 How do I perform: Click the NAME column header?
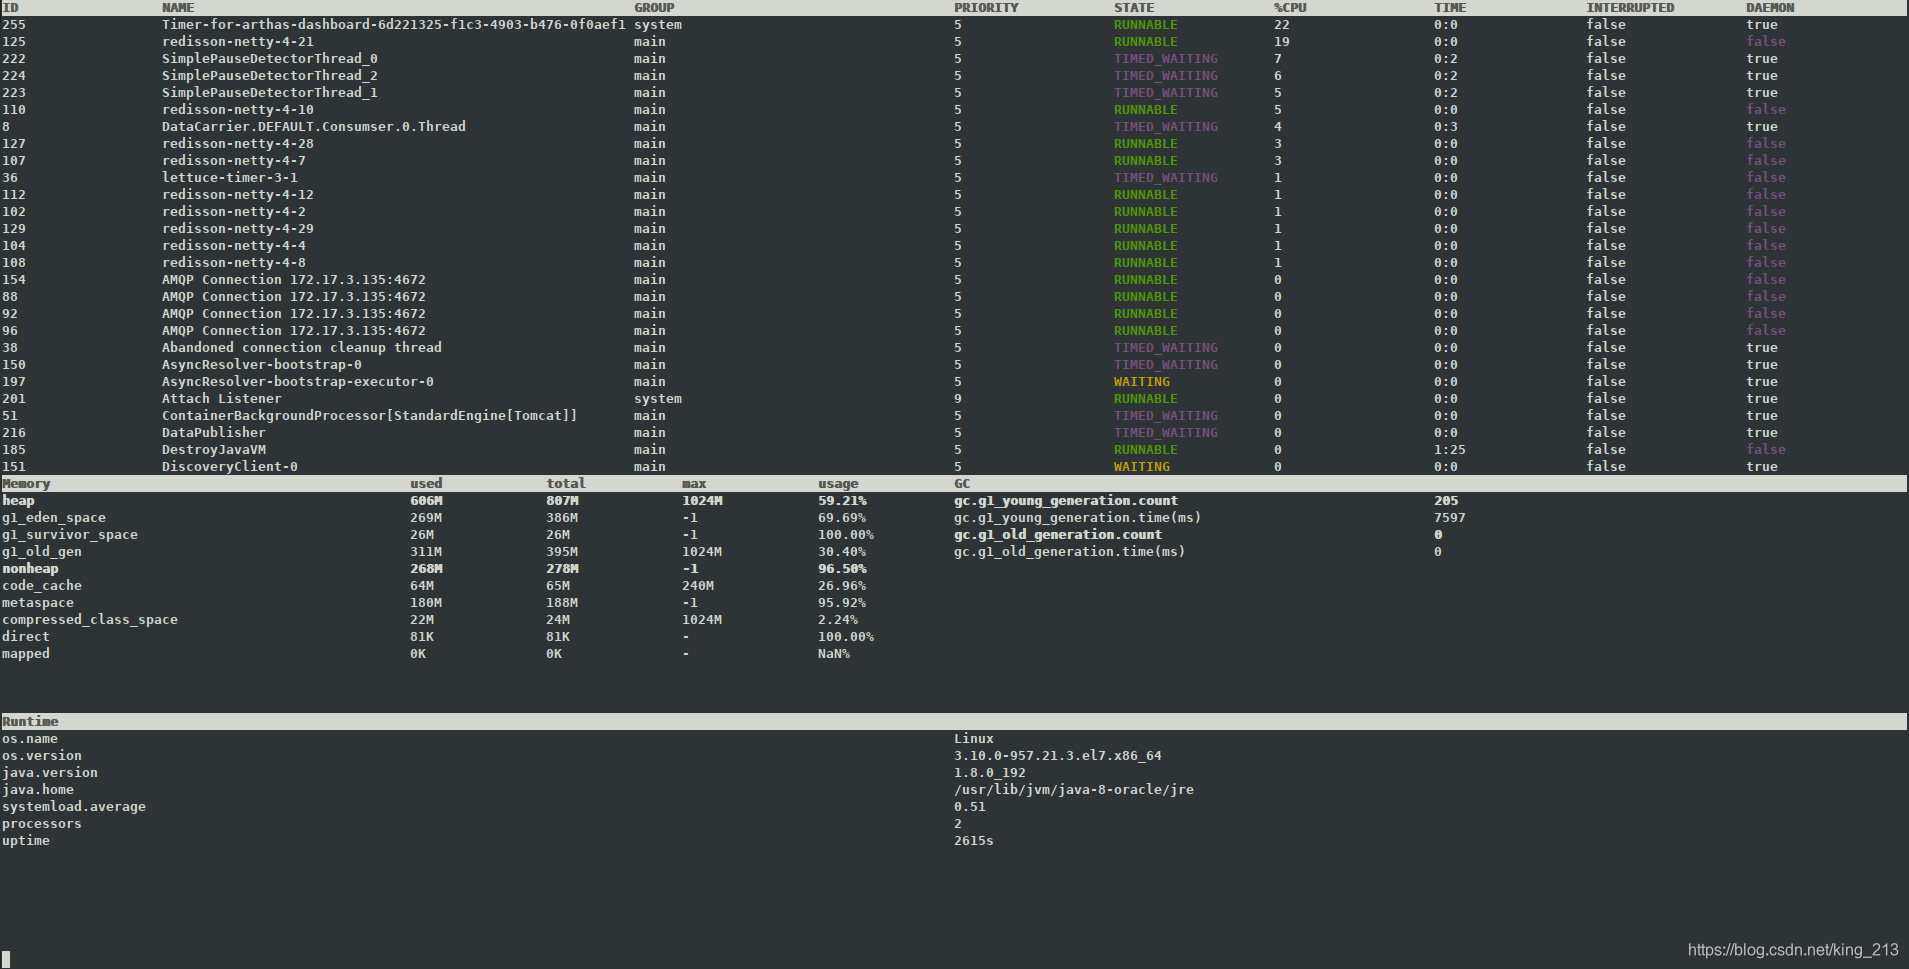(x=178, y=8)
